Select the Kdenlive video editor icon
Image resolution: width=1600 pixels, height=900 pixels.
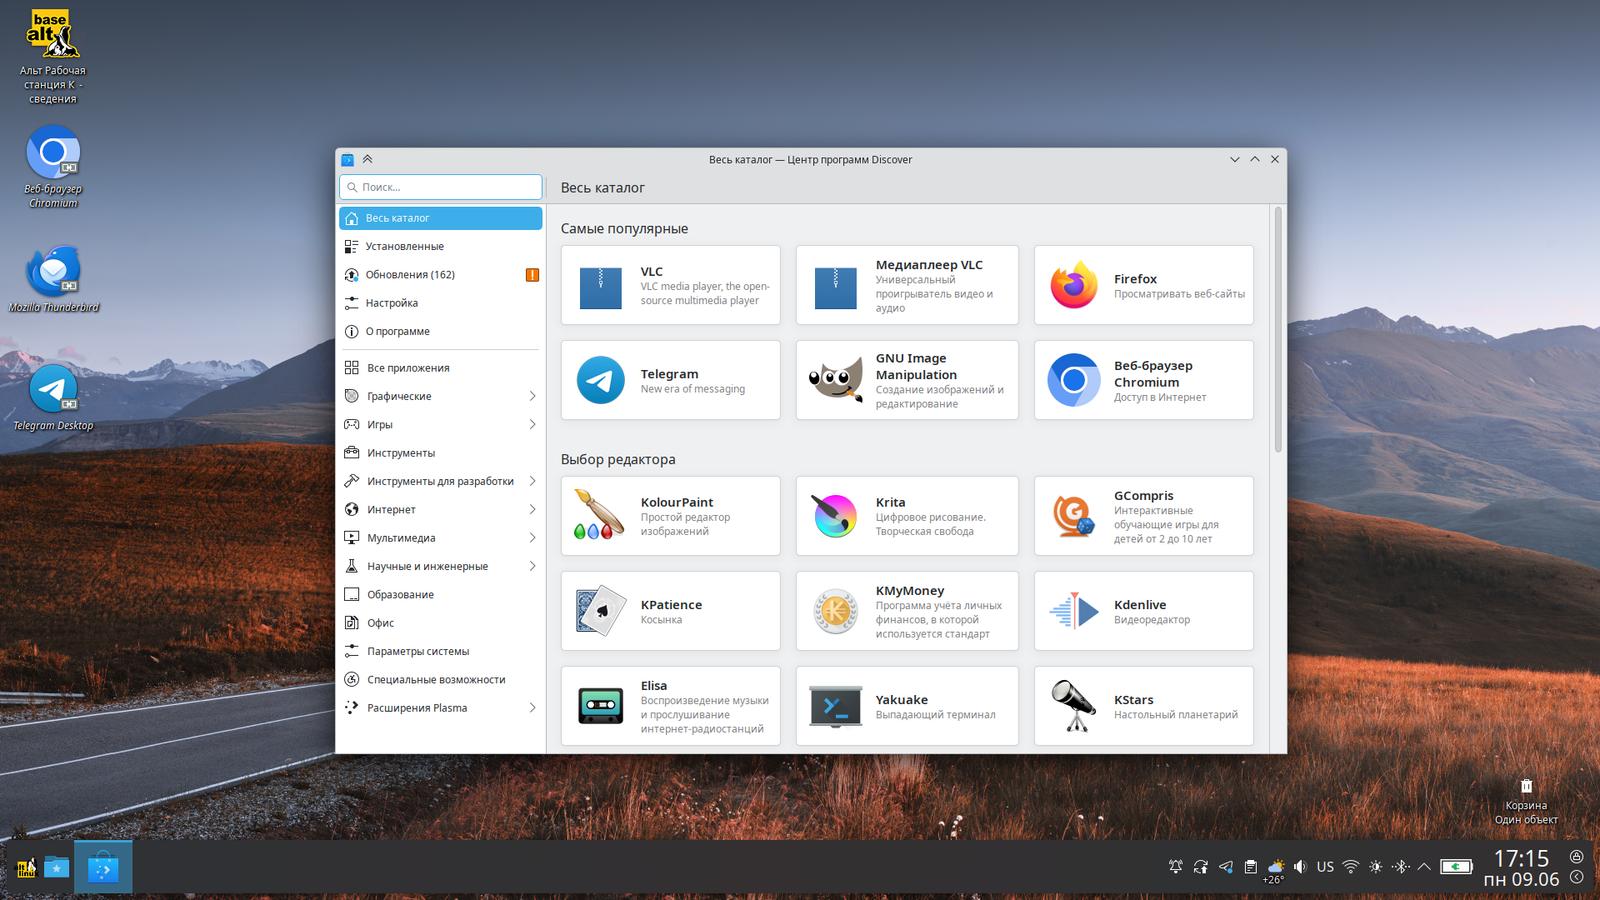coord(1074,611)
